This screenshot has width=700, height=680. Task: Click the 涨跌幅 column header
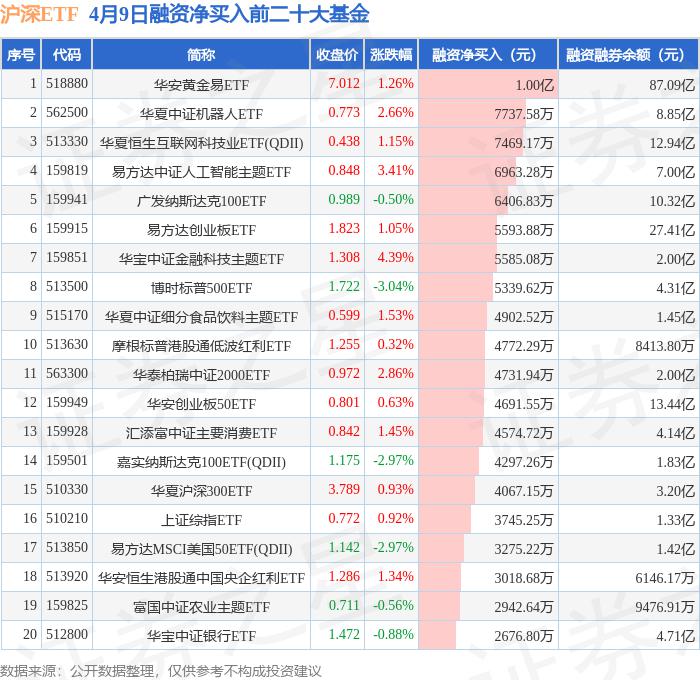click(391, 54)
